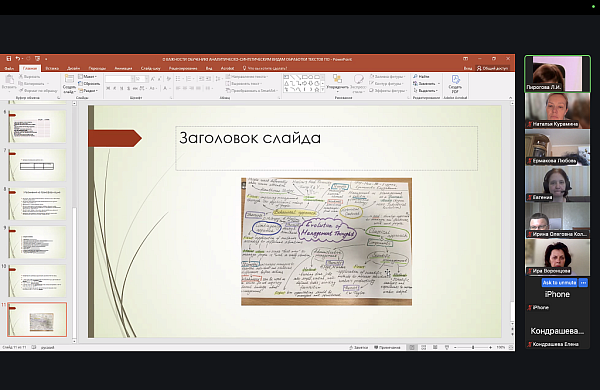Select slide 8 thumbnail in the panel

click(x=37, y=204)
